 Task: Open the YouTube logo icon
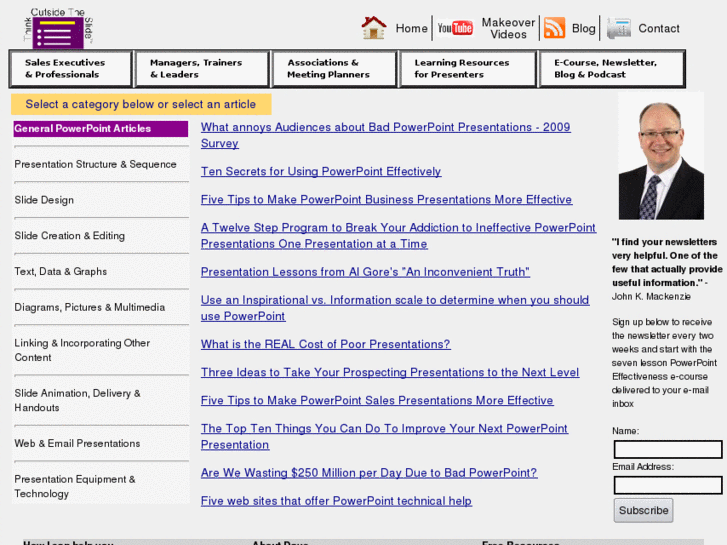(x=455, y=28)
